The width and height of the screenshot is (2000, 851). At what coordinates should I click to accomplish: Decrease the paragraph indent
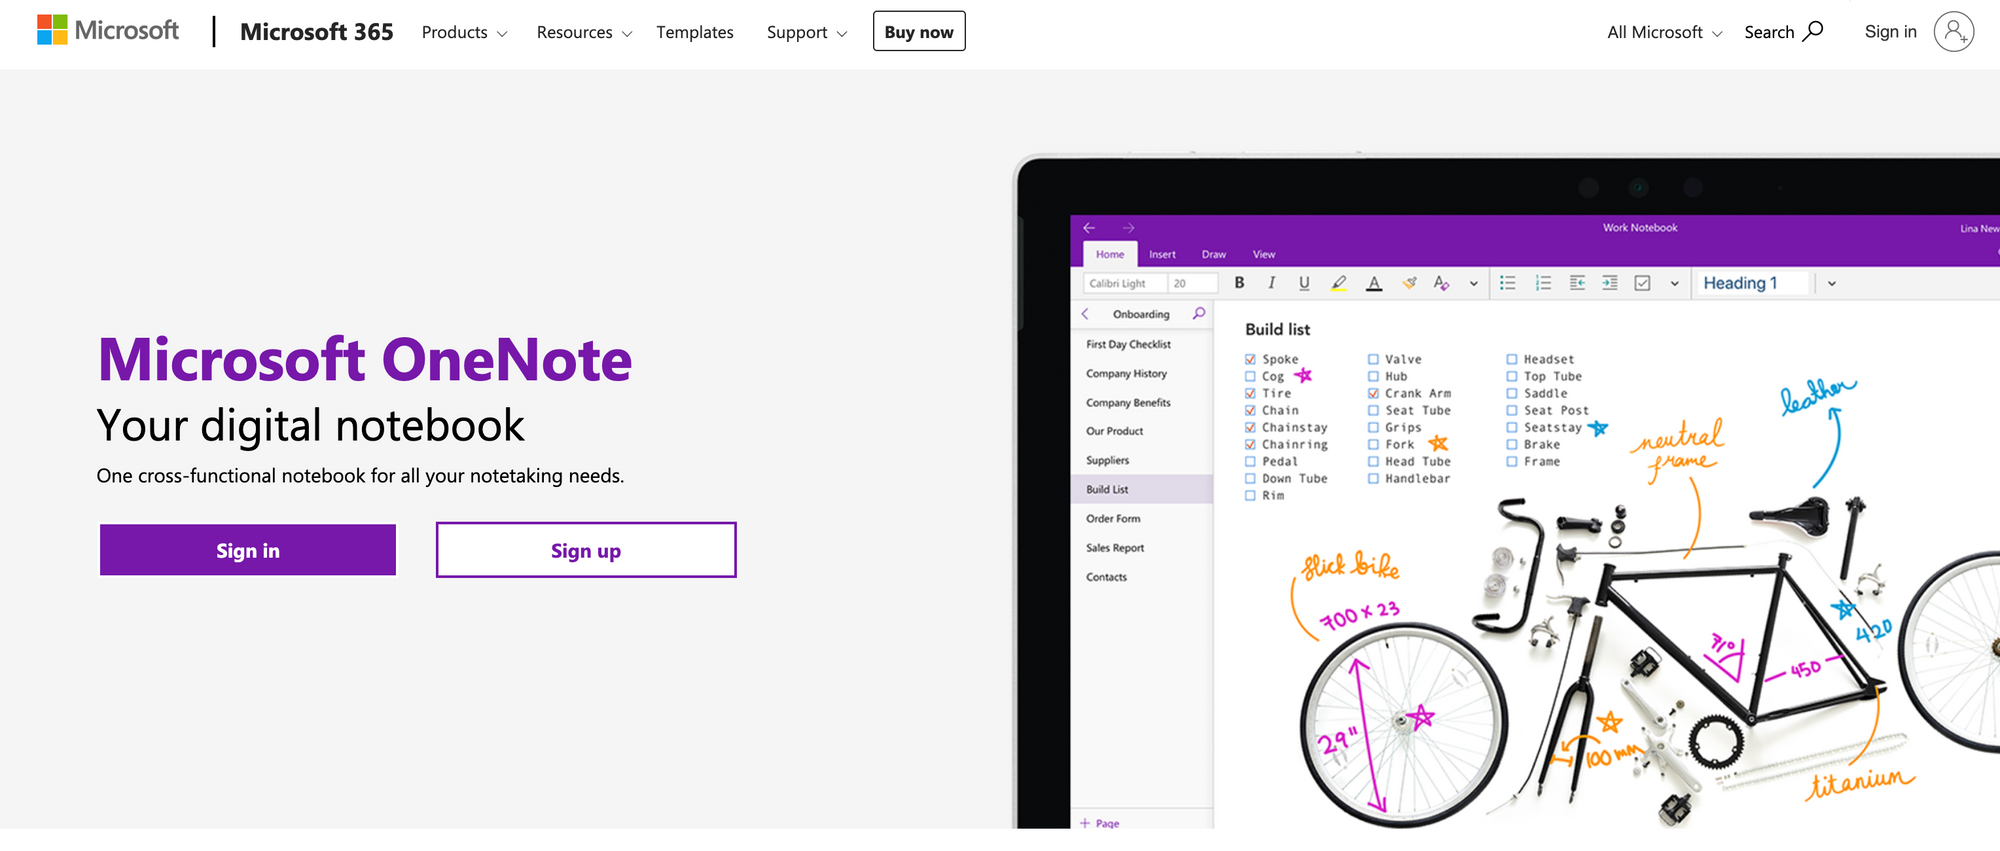click(x=1577, y=283)
